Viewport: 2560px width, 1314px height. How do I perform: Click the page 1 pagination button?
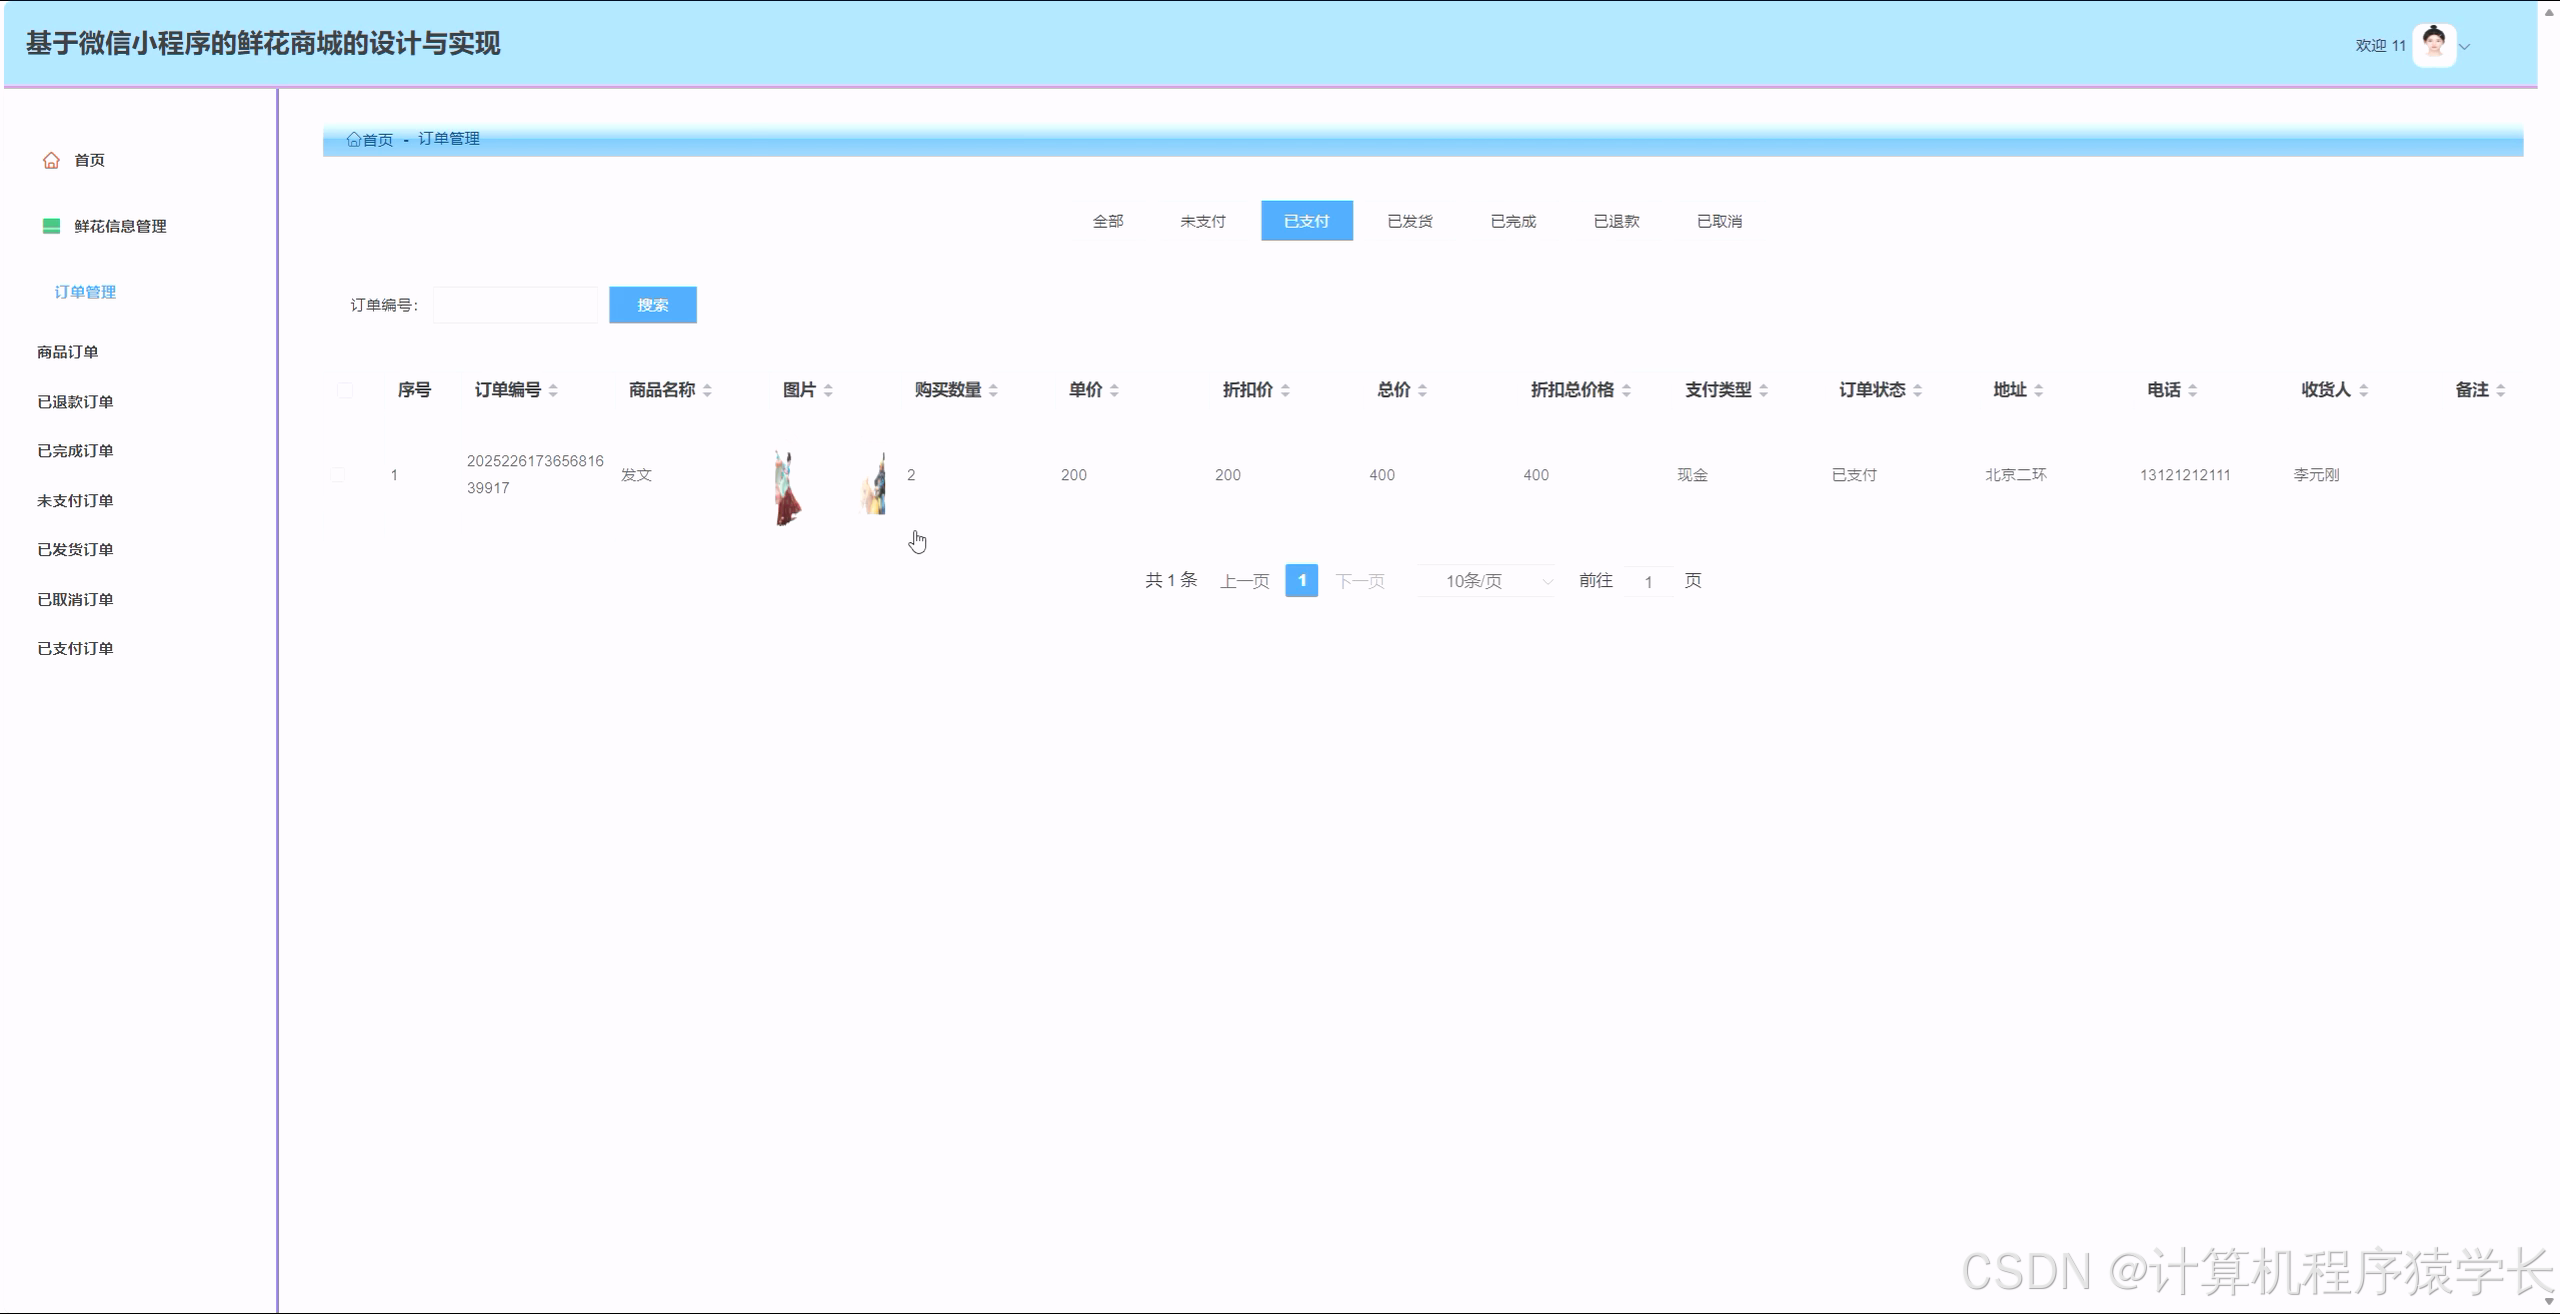pos(1301,580)
